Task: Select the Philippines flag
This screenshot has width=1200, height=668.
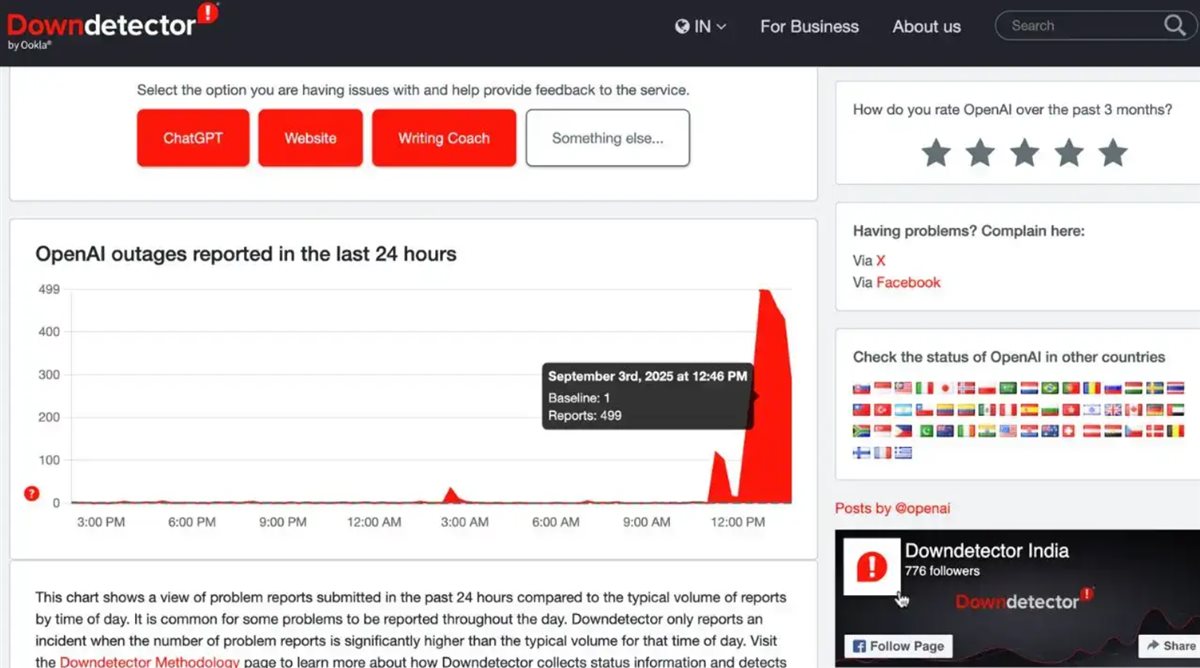Action: click(903, 431)
